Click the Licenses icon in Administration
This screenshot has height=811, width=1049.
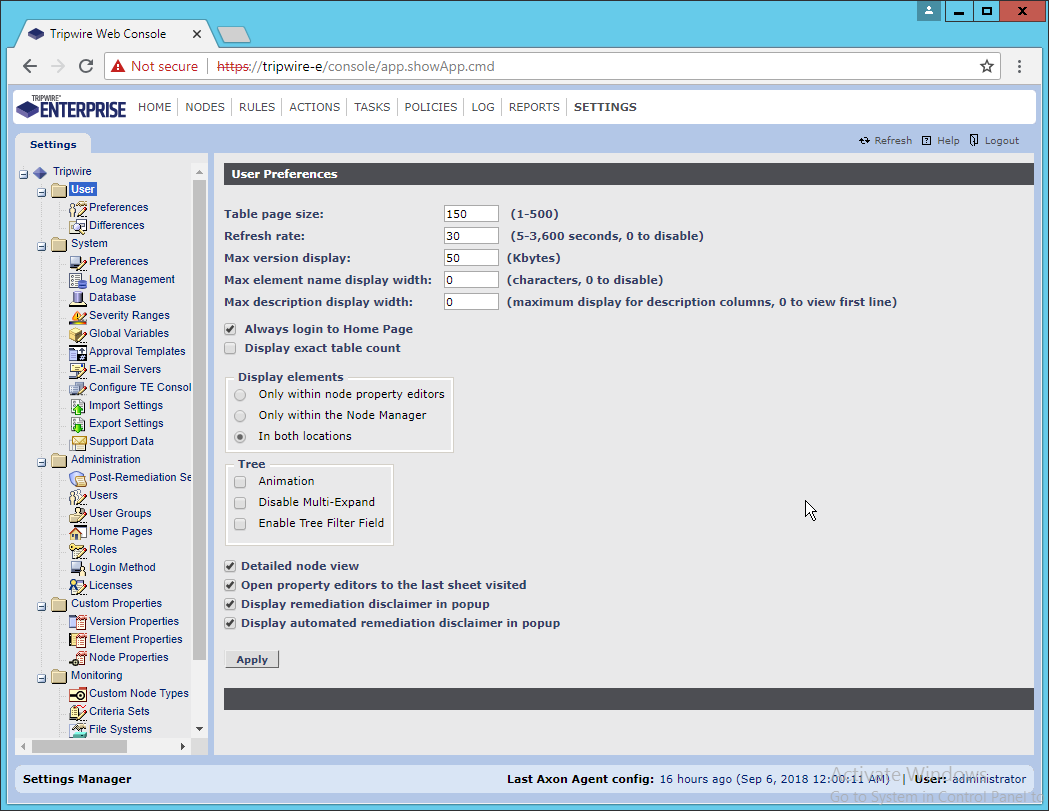78,586
